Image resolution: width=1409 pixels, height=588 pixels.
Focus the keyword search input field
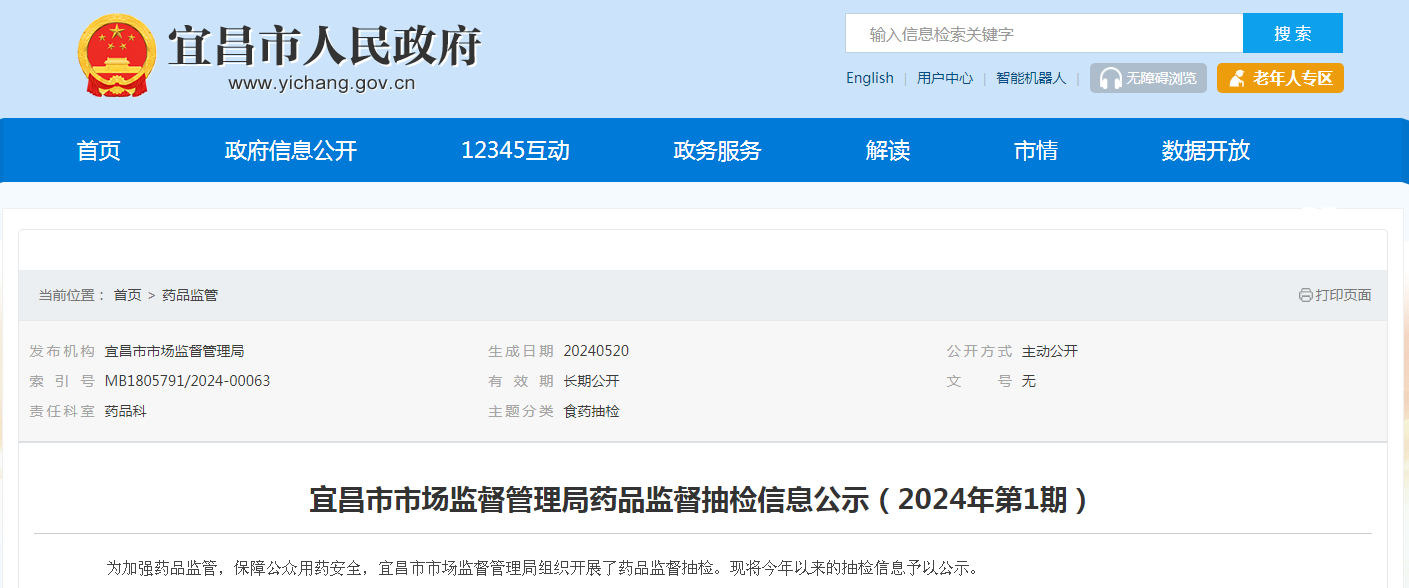(1043, 34)
